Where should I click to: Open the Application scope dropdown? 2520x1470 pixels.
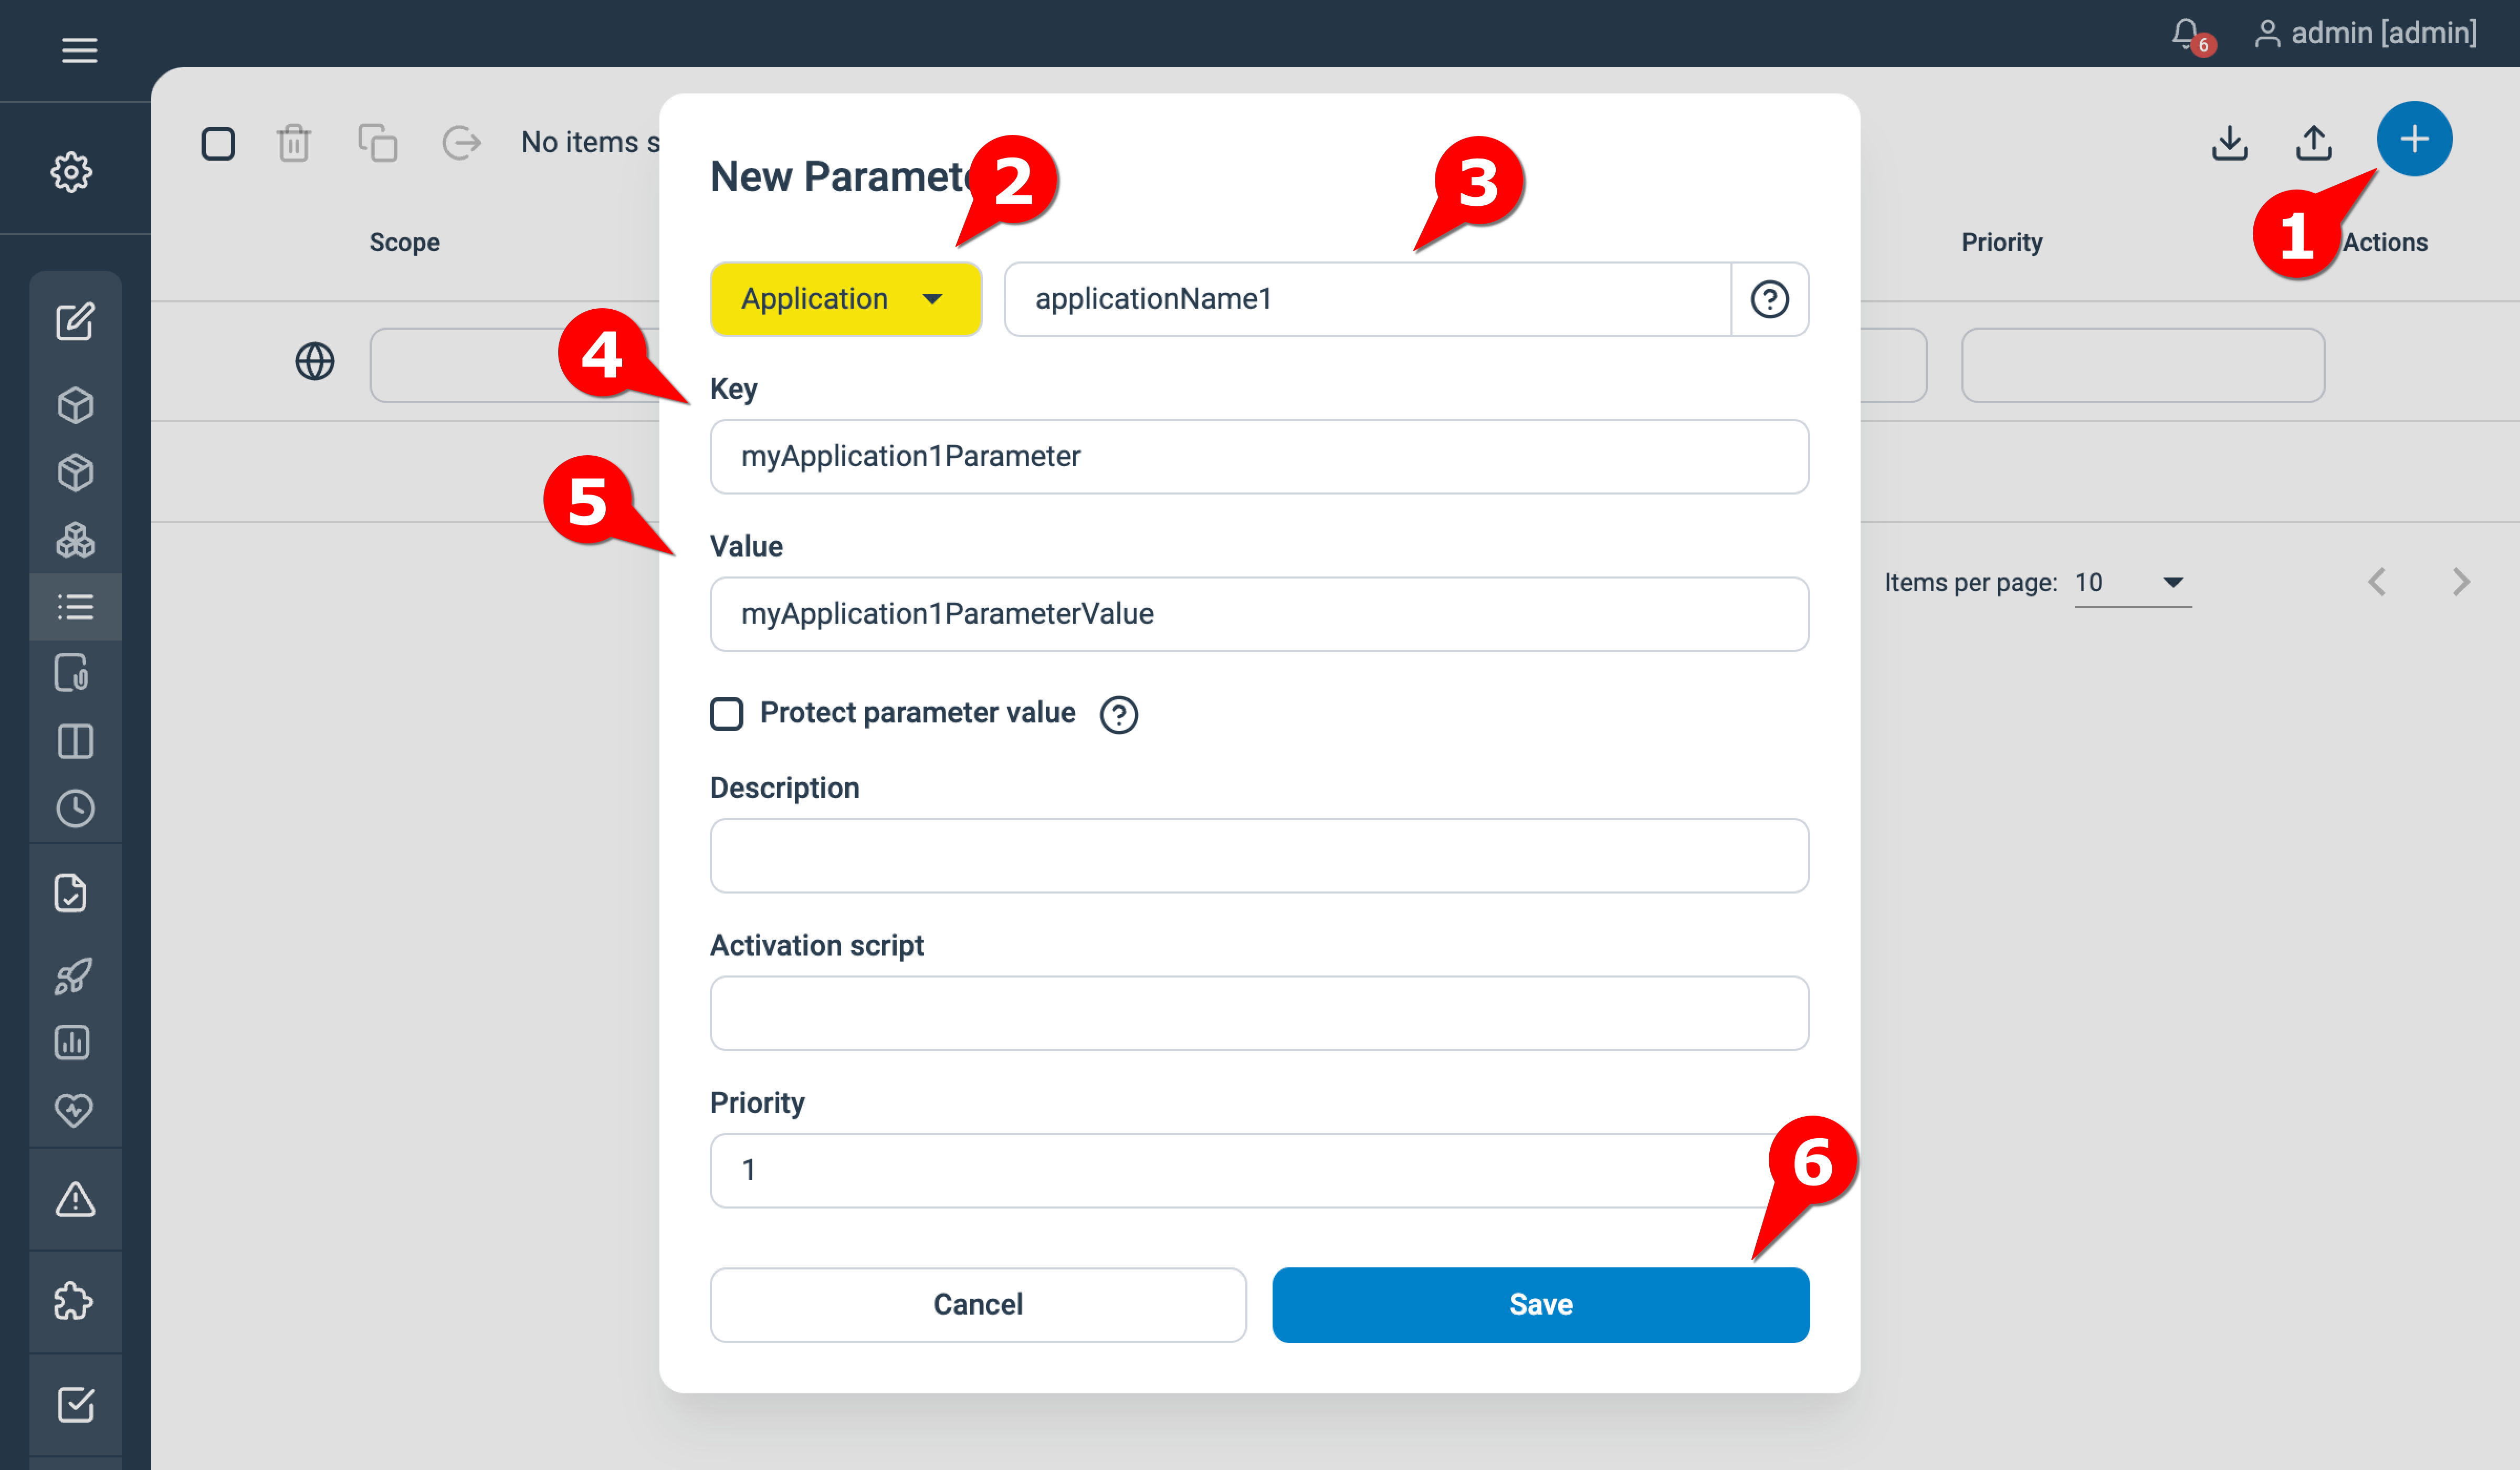(x=845, y=299)
